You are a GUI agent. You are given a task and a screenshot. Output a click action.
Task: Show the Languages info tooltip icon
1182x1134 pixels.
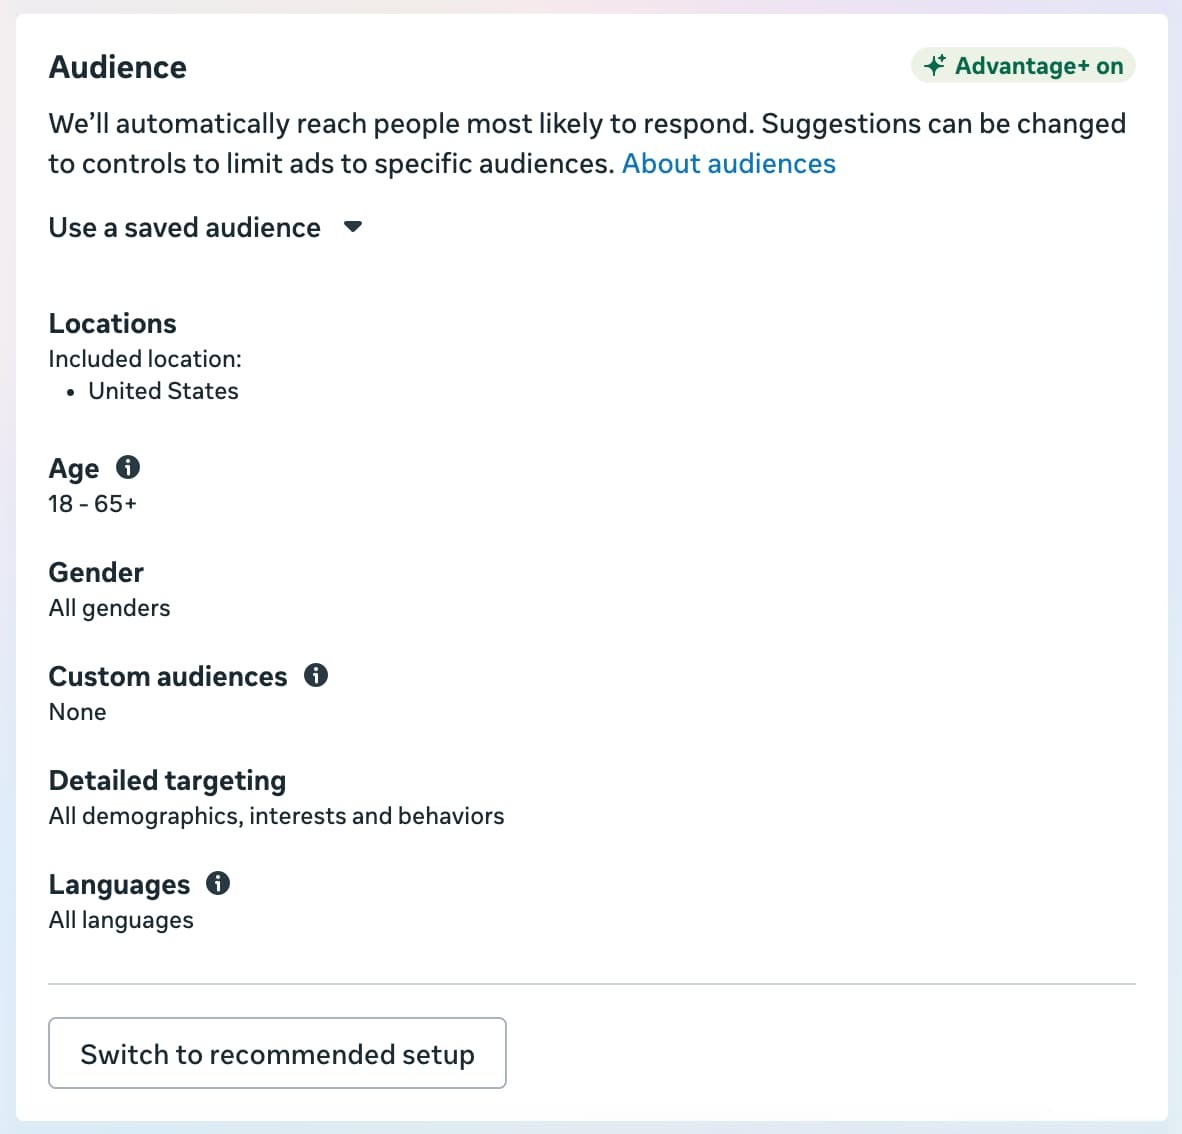[218, 883]
